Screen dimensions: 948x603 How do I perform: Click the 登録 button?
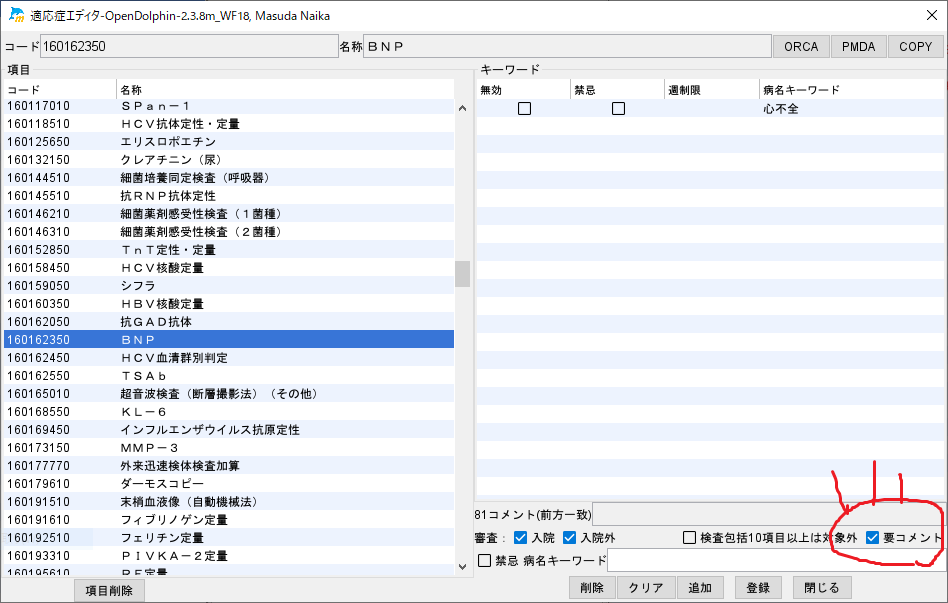click(x=758, y=587)
